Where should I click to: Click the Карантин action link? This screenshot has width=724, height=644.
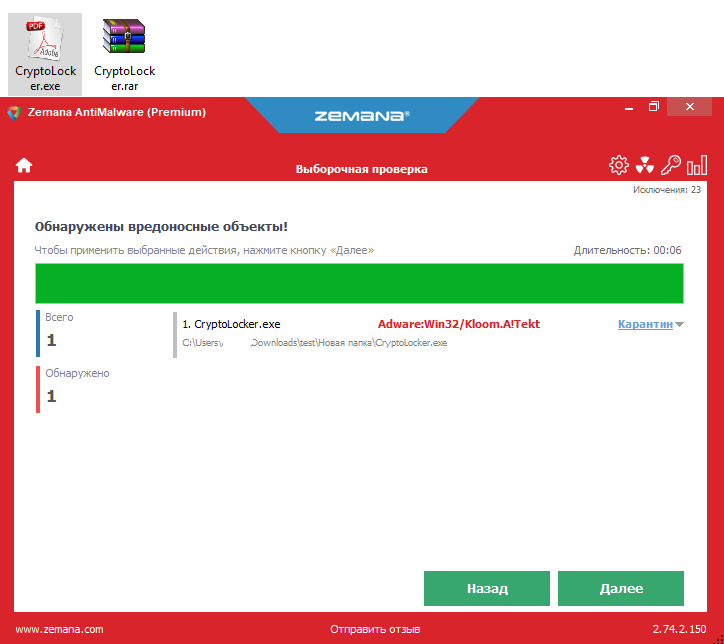[645, 324]
